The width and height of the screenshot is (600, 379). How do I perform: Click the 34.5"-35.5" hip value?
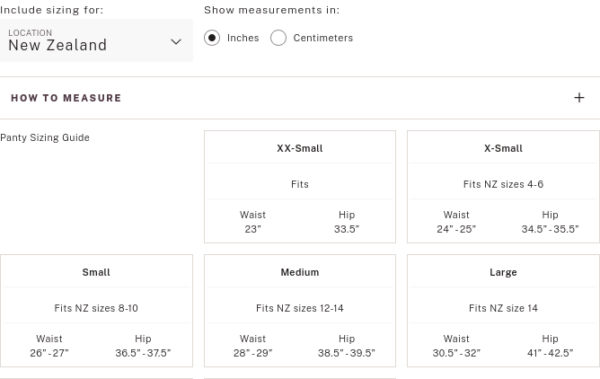coord(550,229)
